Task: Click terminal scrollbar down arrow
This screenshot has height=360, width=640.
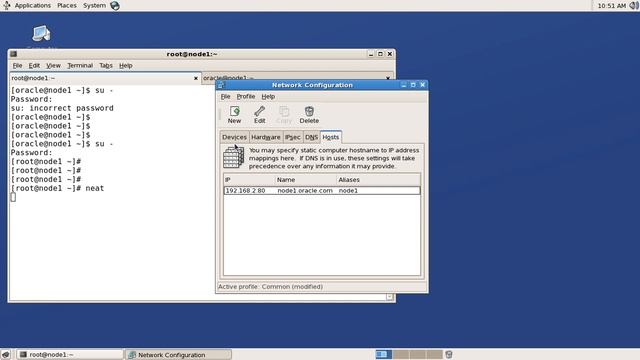Action: click(x=390, y=297)
